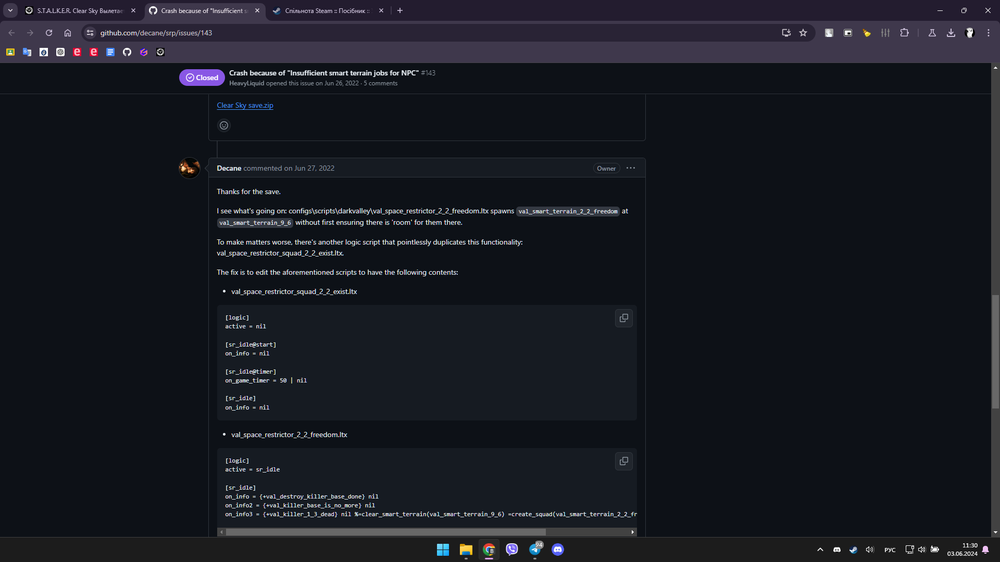Open the yellow broom cleaner extension
Screen dimensions: 1000x562
coord(867,33)
